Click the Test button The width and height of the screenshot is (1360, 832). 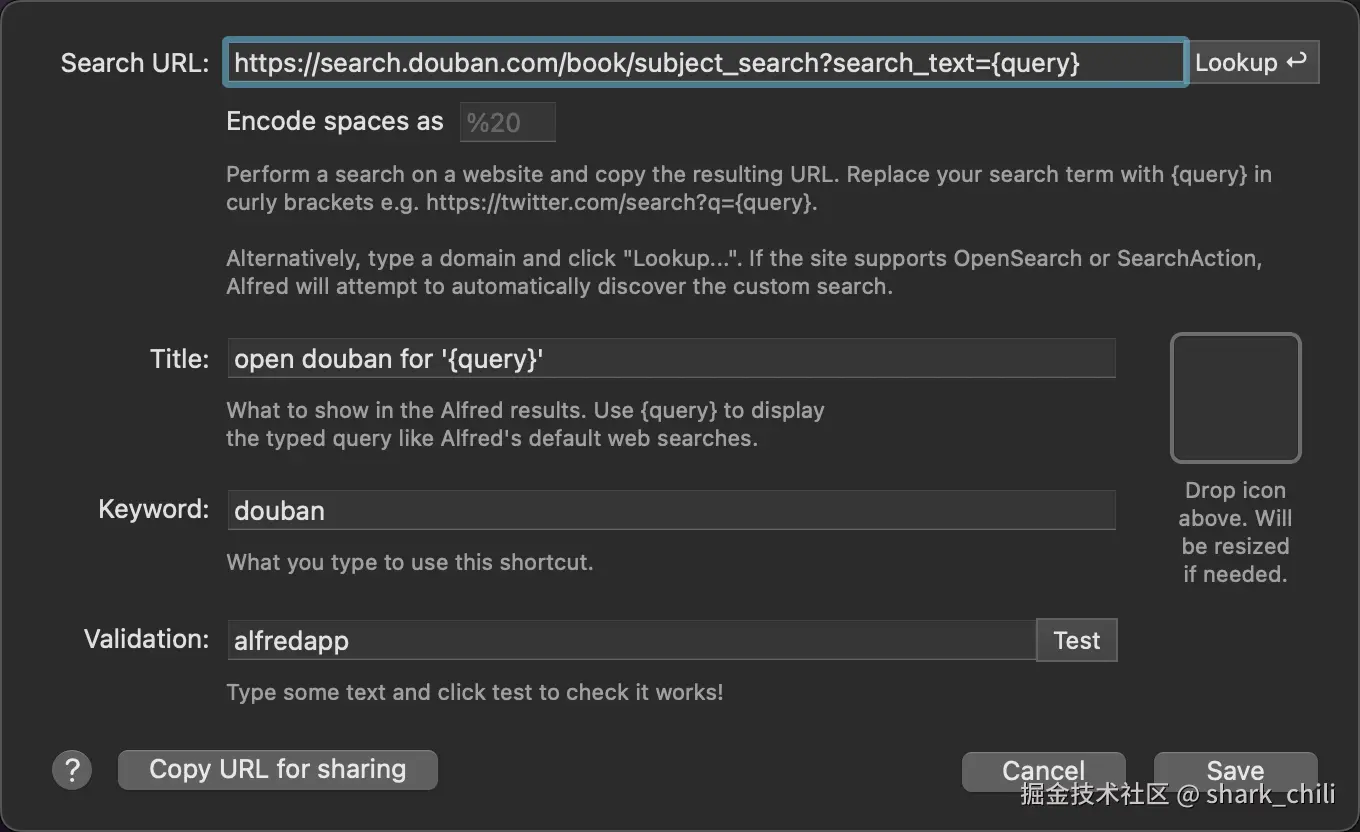[1077, 640]
